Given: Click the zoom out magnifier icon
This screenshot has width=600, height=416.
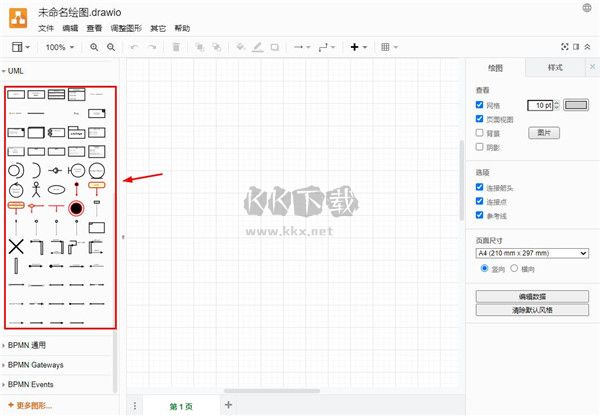Looking at the screenshot, I should tap(111, 47).
